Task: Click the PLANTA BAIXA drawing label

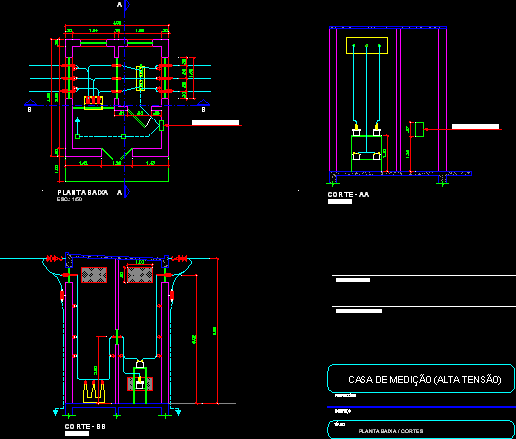Action: click(x=83, y=193)
